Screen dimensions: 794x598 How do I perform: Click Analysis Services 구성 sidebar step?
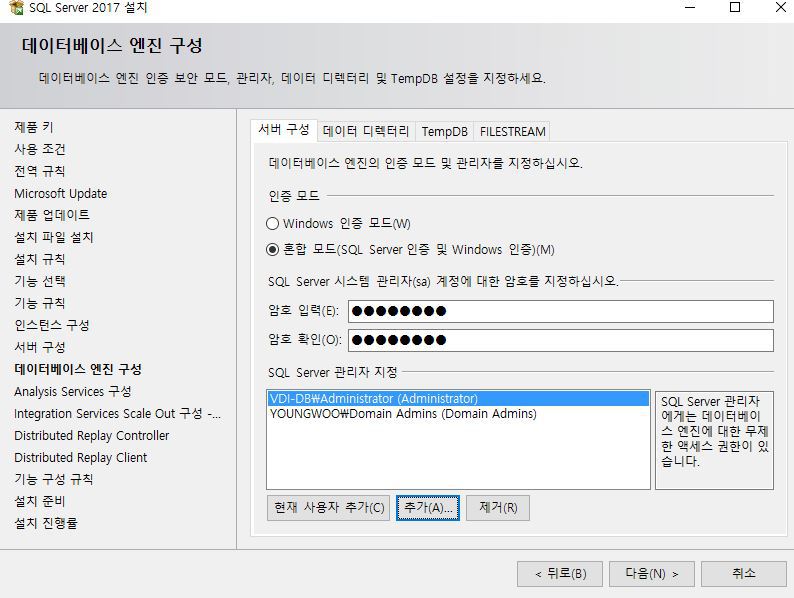click(x=73, y=391)
